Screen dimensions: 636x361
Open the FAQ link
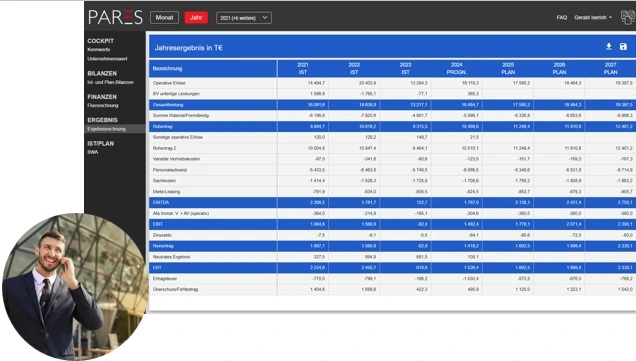(x=562, y=17)
